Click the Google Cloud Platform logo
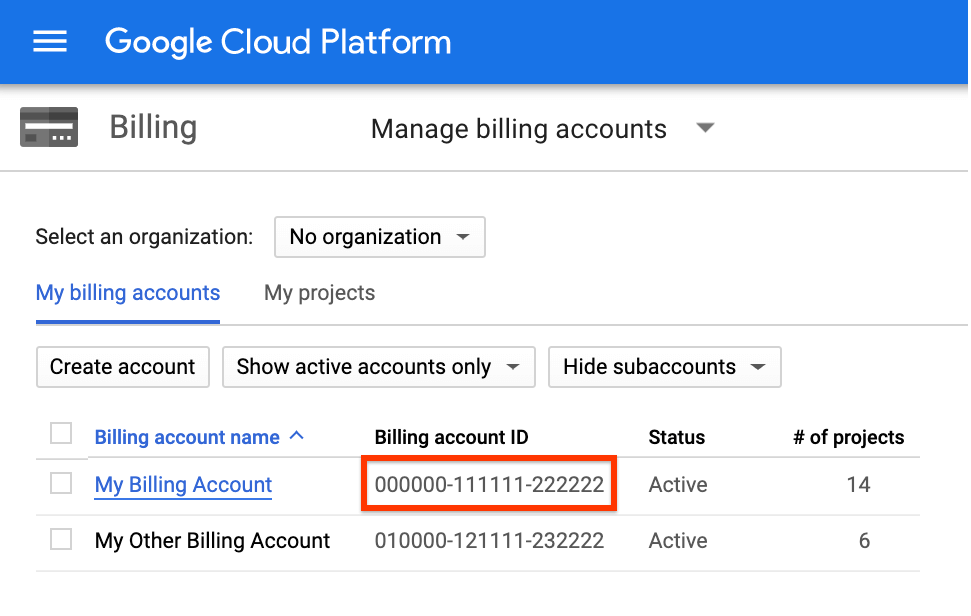Image resolution: width=971 pixels, height=616 pixels. click(x=278, y=41)
